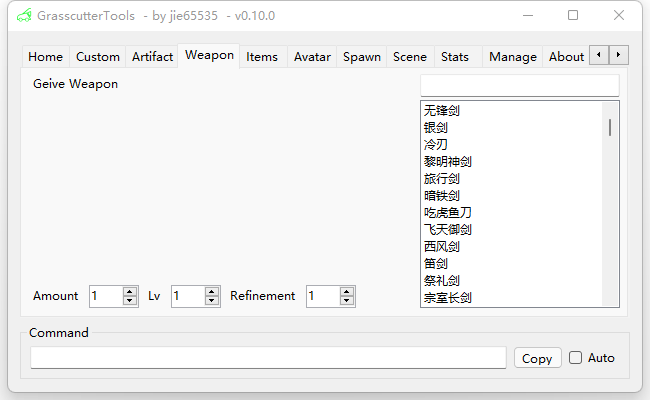Enable the Auto checkbox
The height and width of the screenshot is (400, 650).
coord(575,357)
